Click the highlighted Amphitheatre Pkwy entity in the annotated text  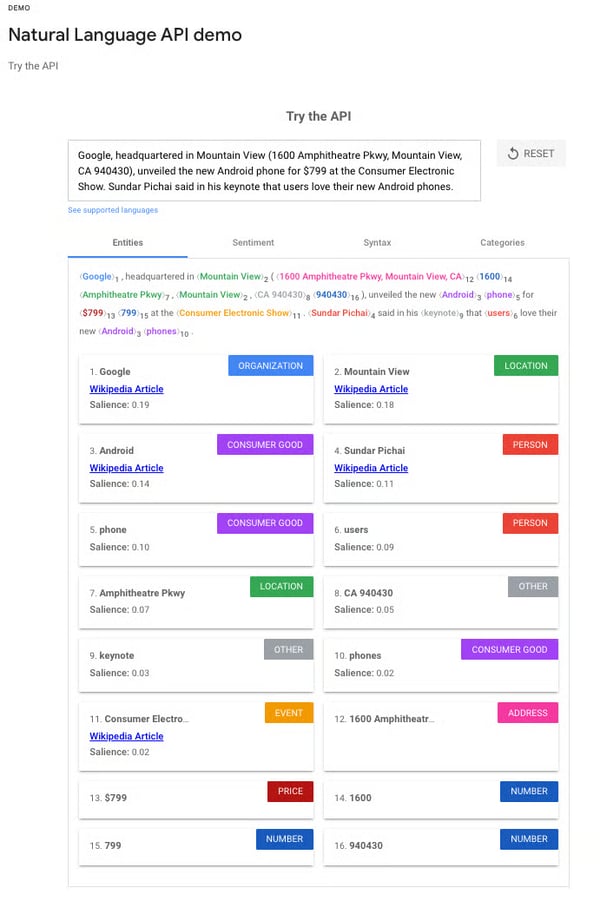[122, 295]
